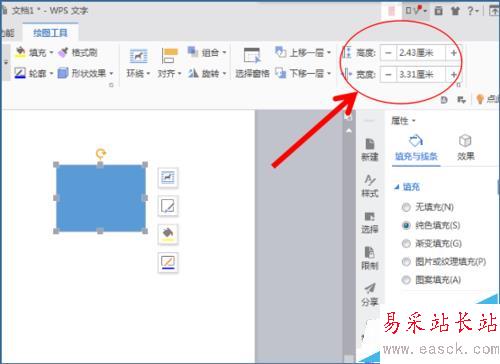Select Picture or texture fill radio option
500x364 pixels.
[406, 262]
